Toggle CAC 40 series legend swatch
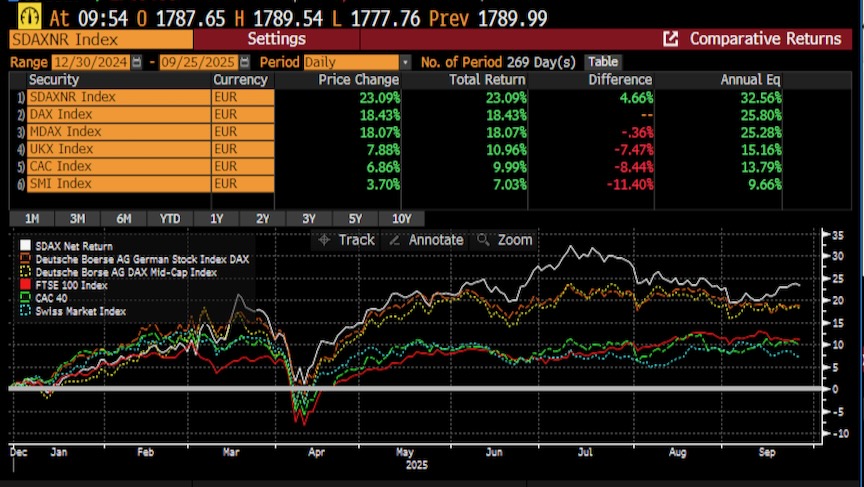Screen dimensions: 864x487 25,297
